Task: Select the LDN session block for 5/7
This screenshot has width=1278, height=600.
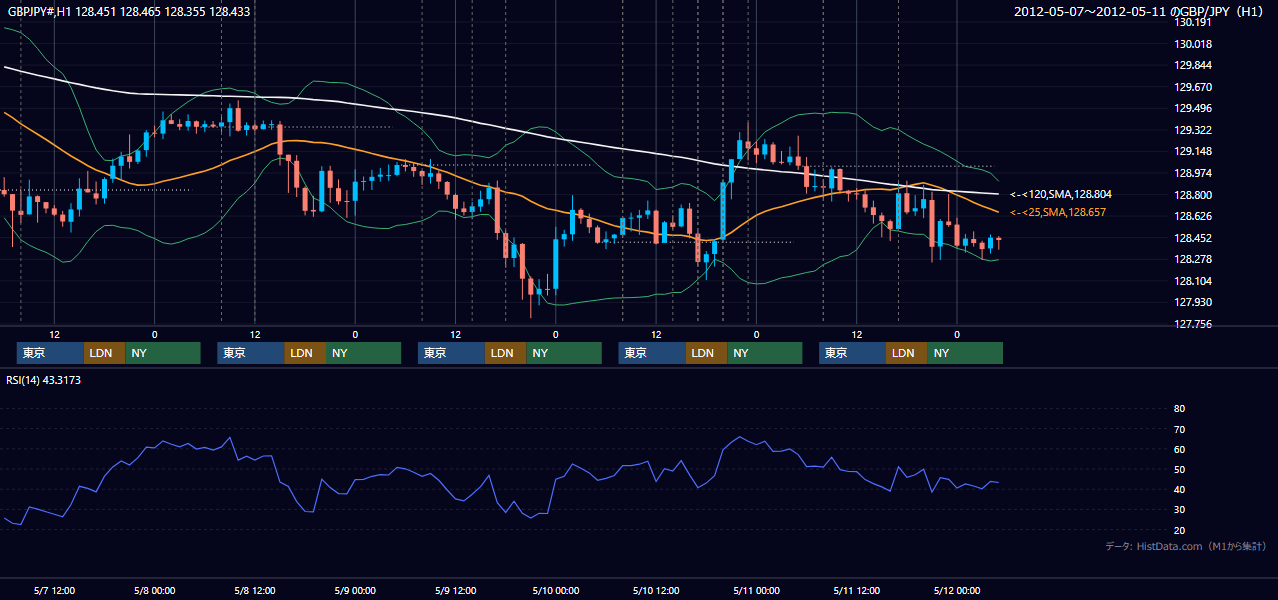Action: (104, 353)
